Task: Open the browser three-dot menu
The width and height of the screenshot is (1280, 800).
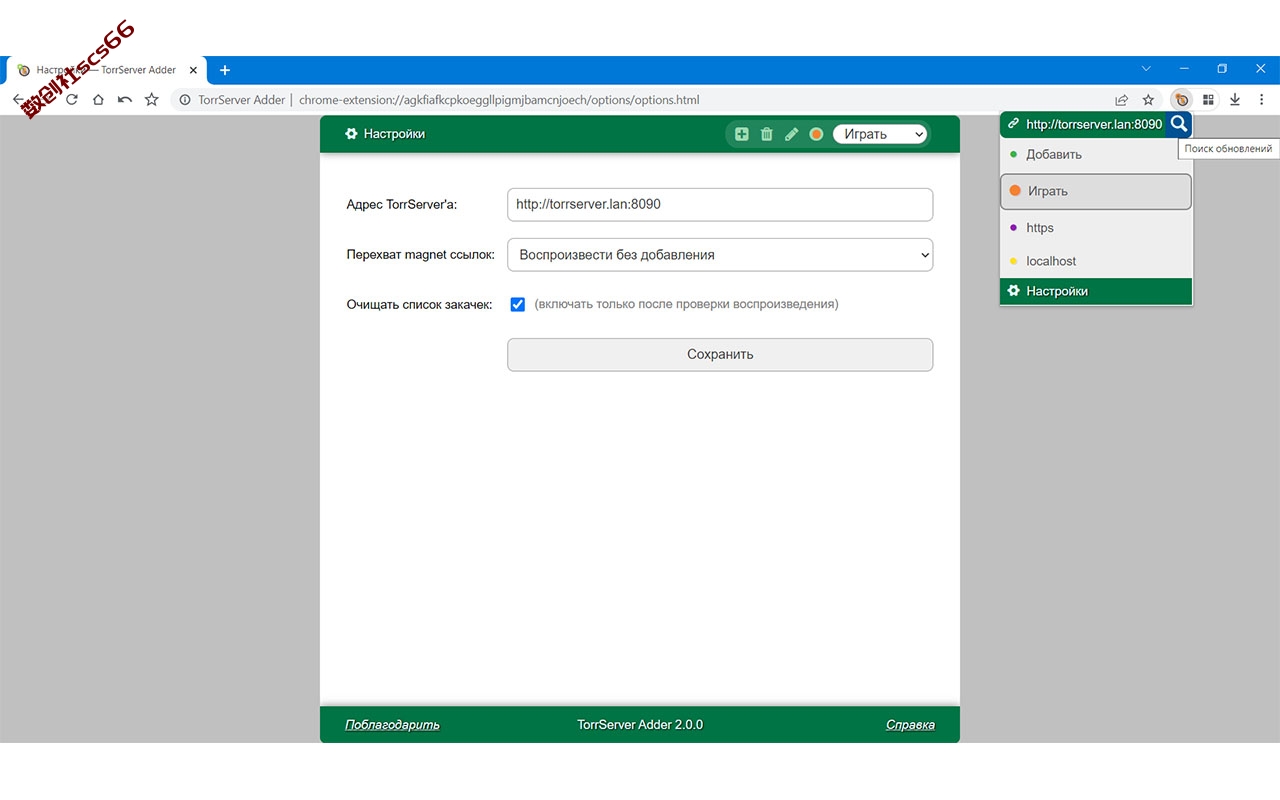Action: [x=1261, y=100]
